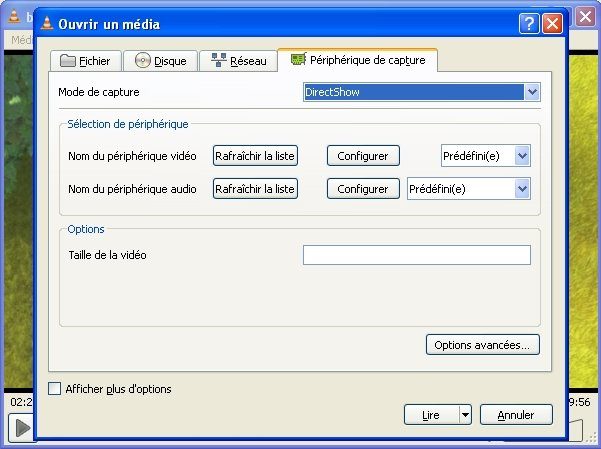Screen dimensions: 601x449
Task: Switch to the Réseau tab
Action: pos(238,61)
